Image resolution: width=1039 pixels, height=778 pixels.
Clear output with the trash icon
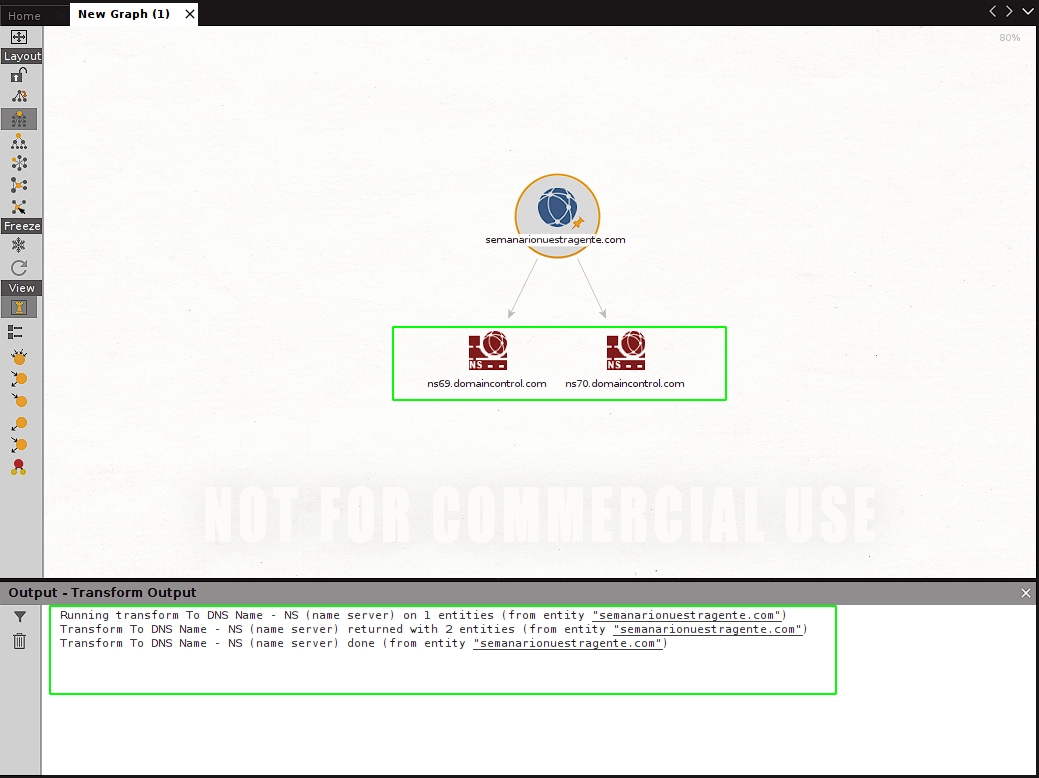coord(19,640)
